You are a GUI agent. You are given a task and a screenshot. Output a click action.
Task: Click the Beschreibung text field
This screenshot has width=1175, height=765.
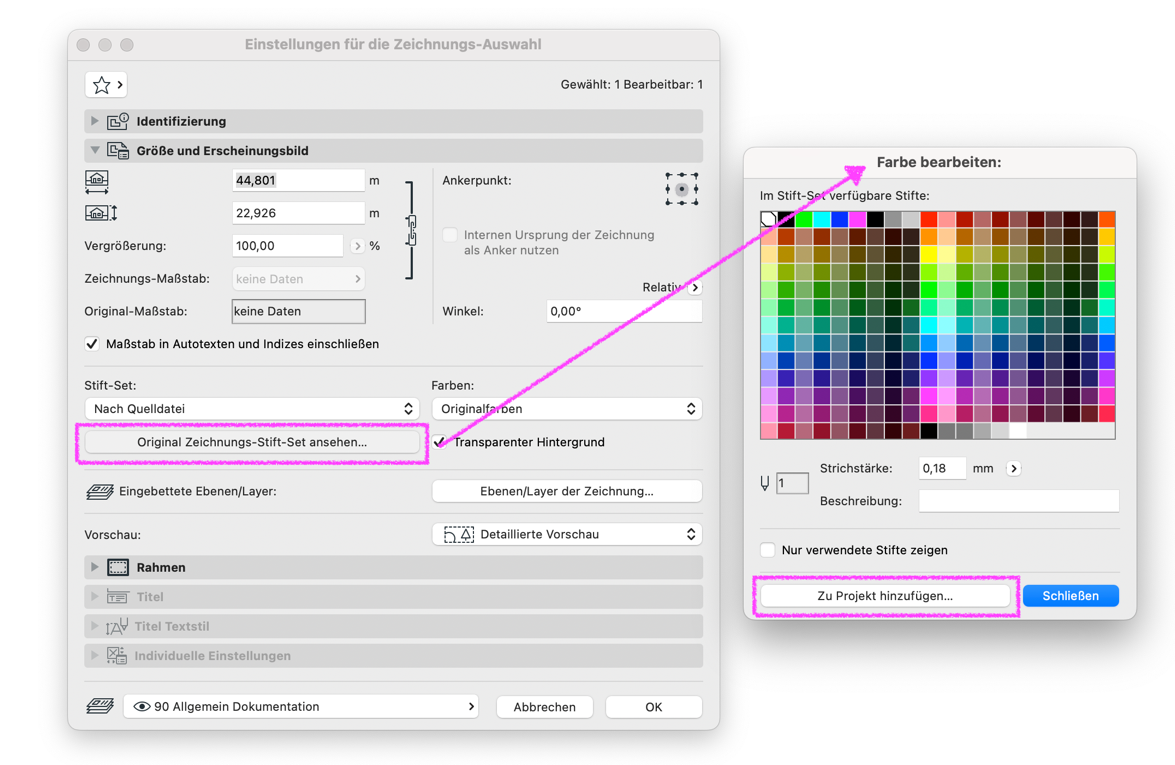(1019, 501)
